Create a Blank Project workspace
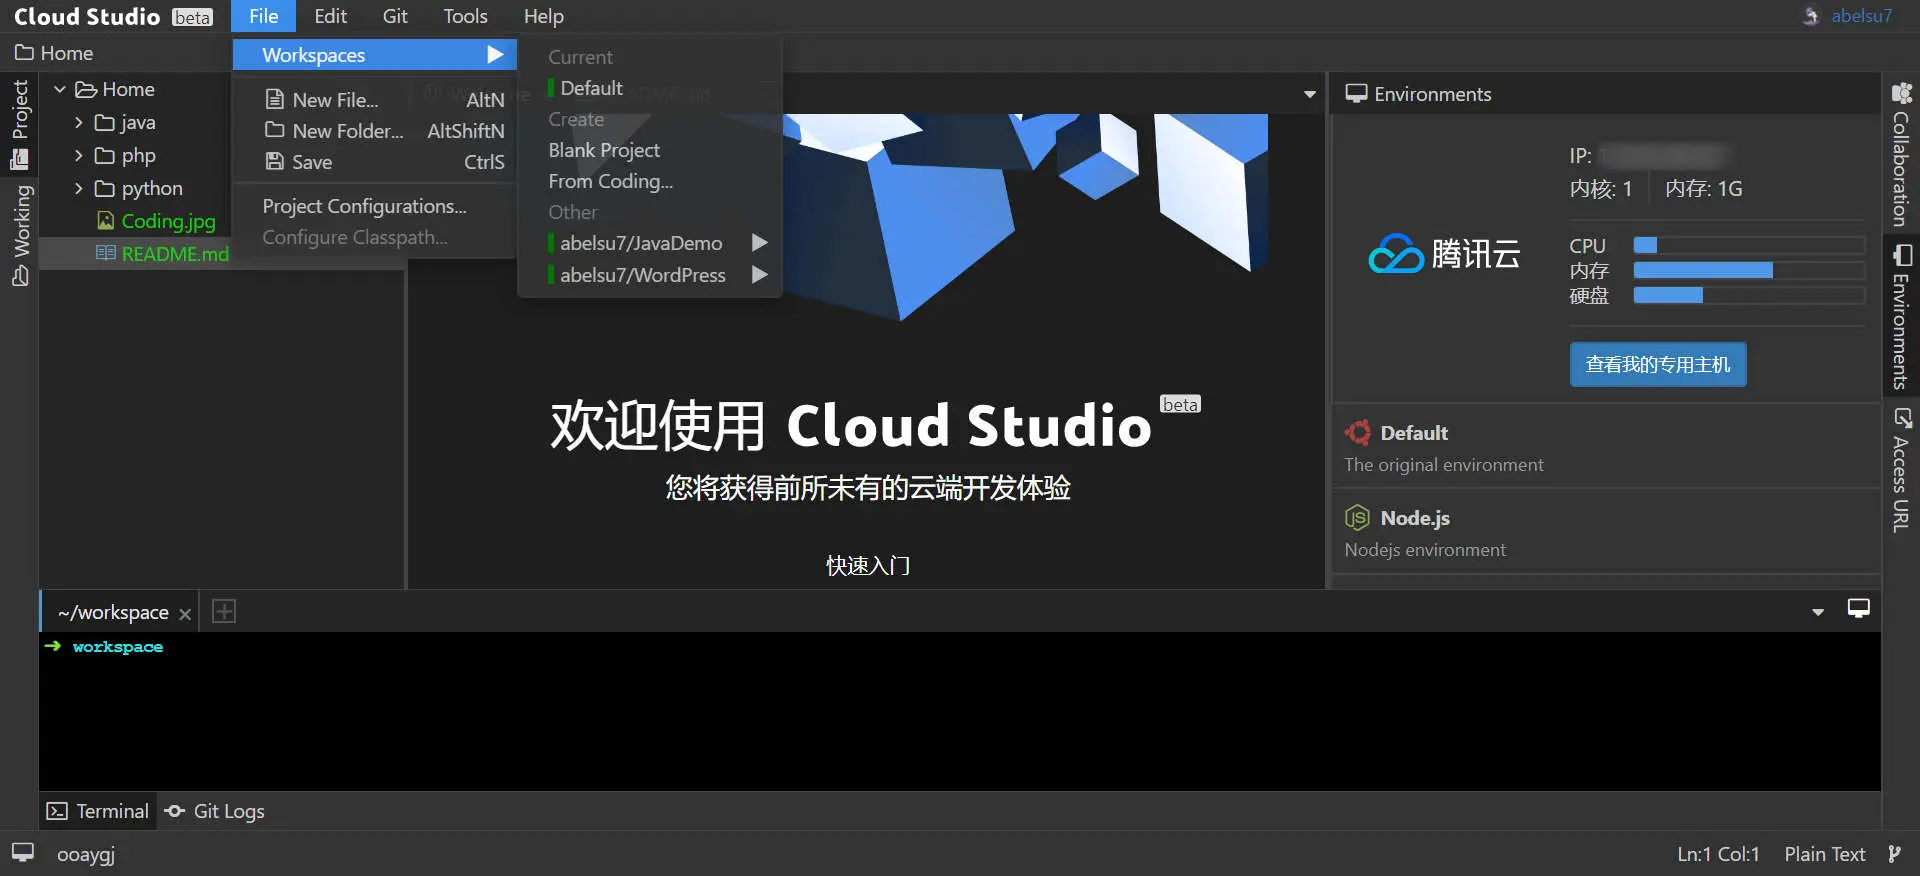1920x876 pixels. 604,150
